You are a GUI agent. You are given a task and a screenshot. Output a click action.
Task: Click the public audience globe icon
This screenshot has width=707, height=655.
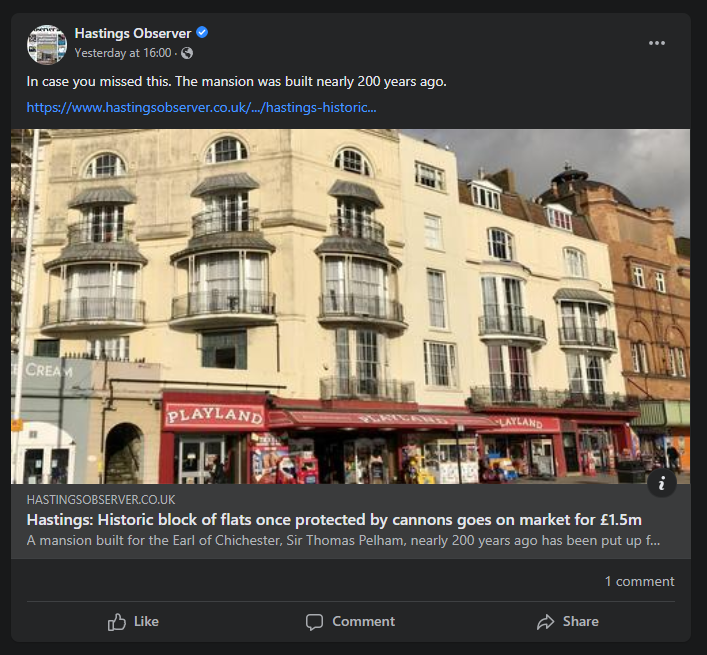click(187, 53)
